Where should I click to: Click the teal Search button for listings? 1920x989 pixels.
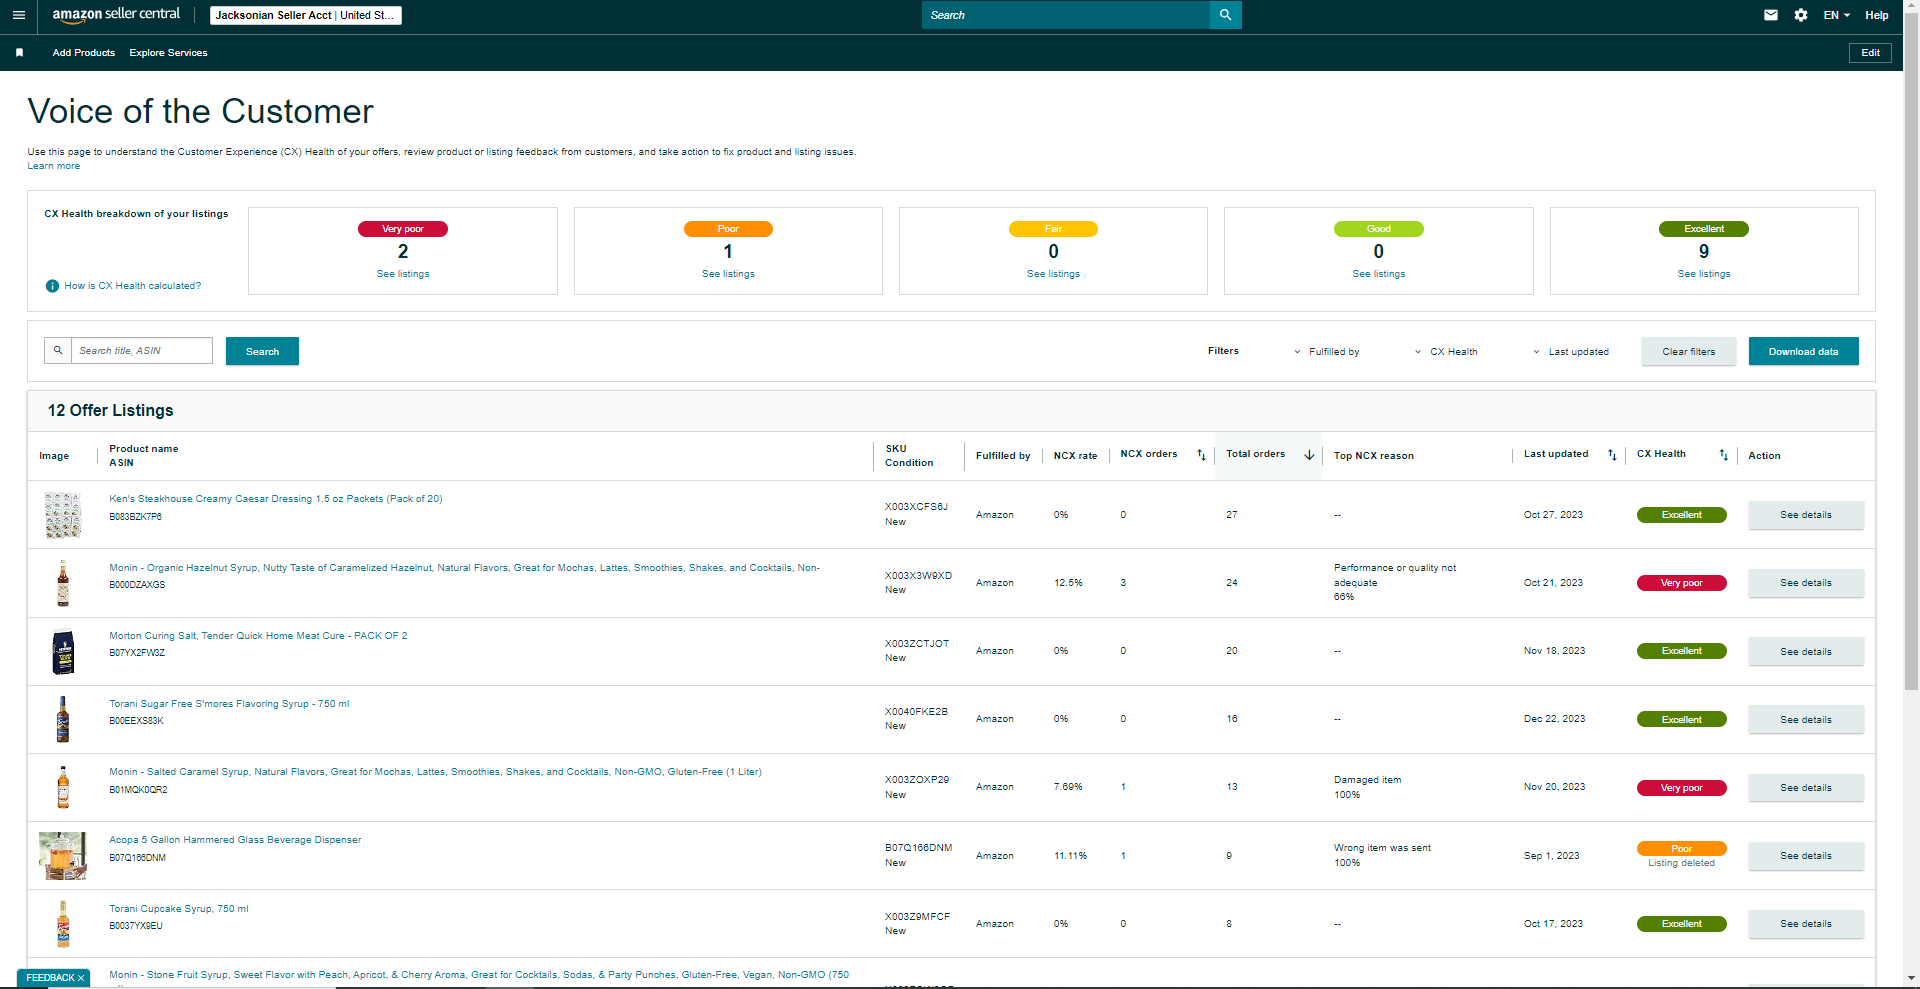coord(262,351)
